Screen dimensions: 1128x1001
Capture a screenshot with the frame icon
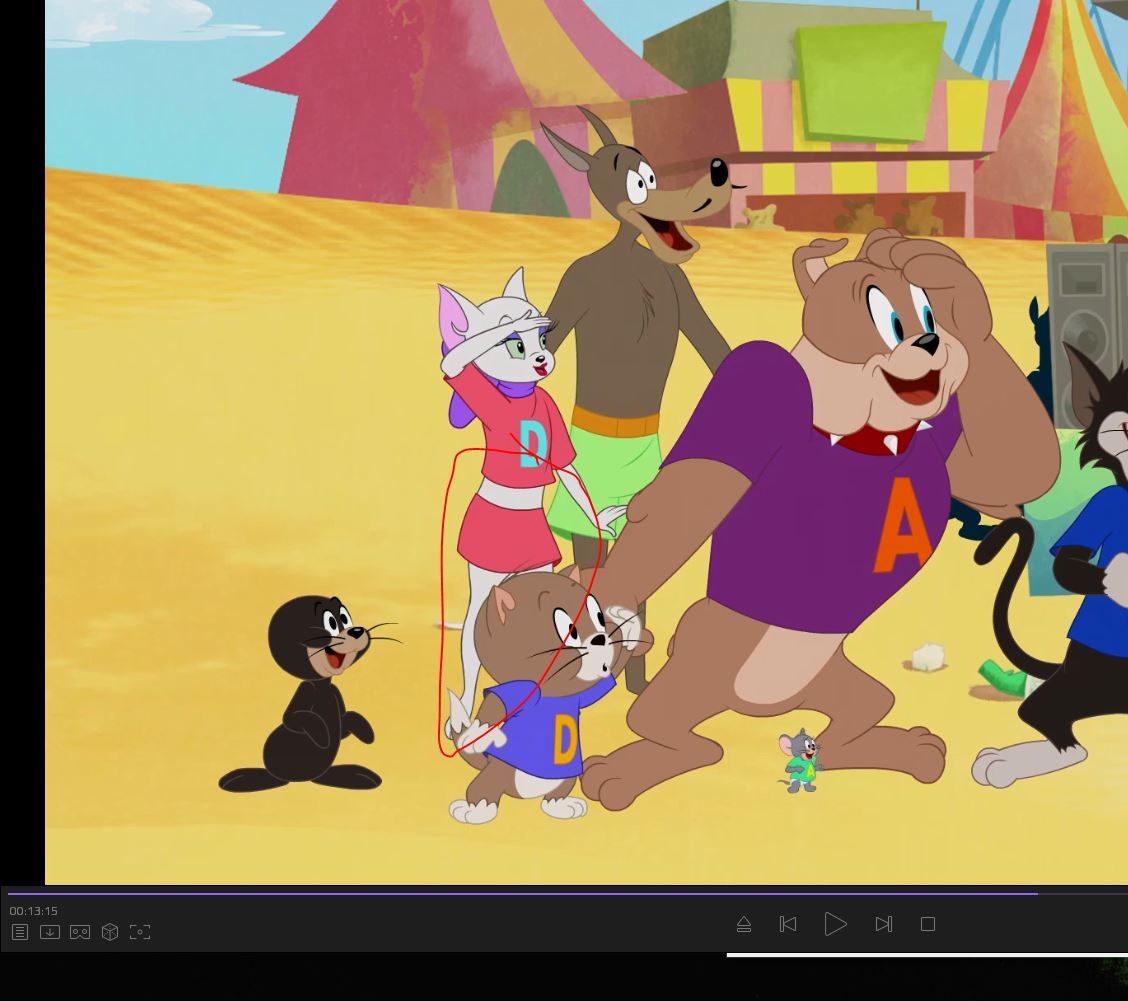[140, 932]
